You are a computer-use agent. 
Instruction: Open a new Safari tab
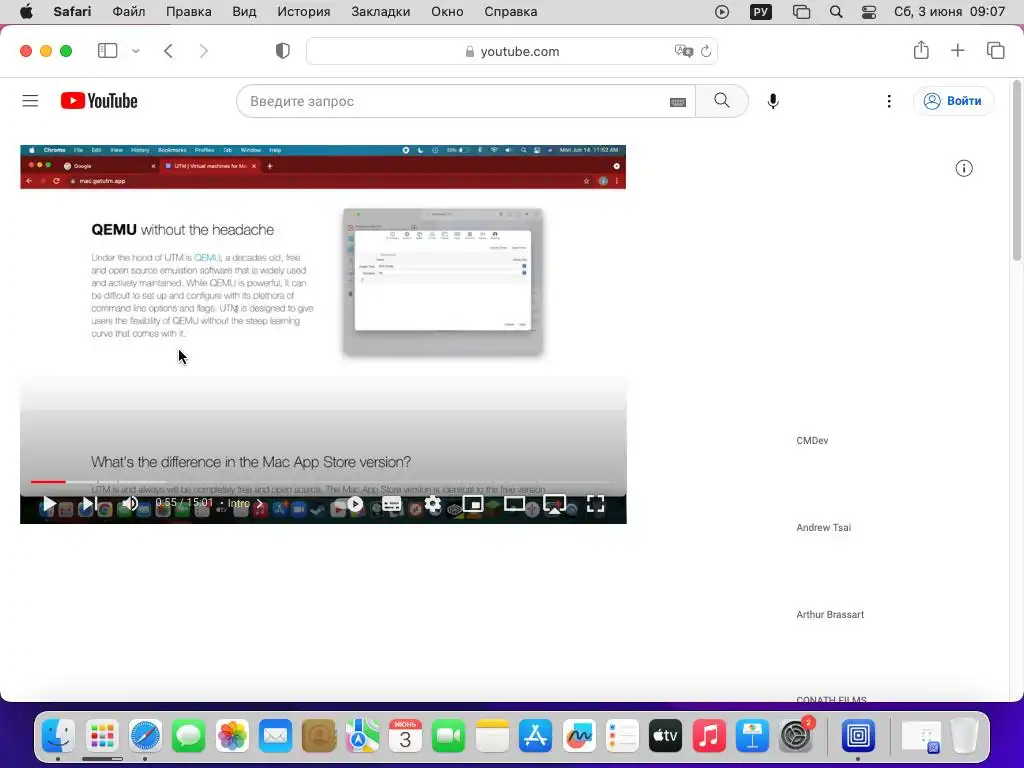tap(957, 50)
